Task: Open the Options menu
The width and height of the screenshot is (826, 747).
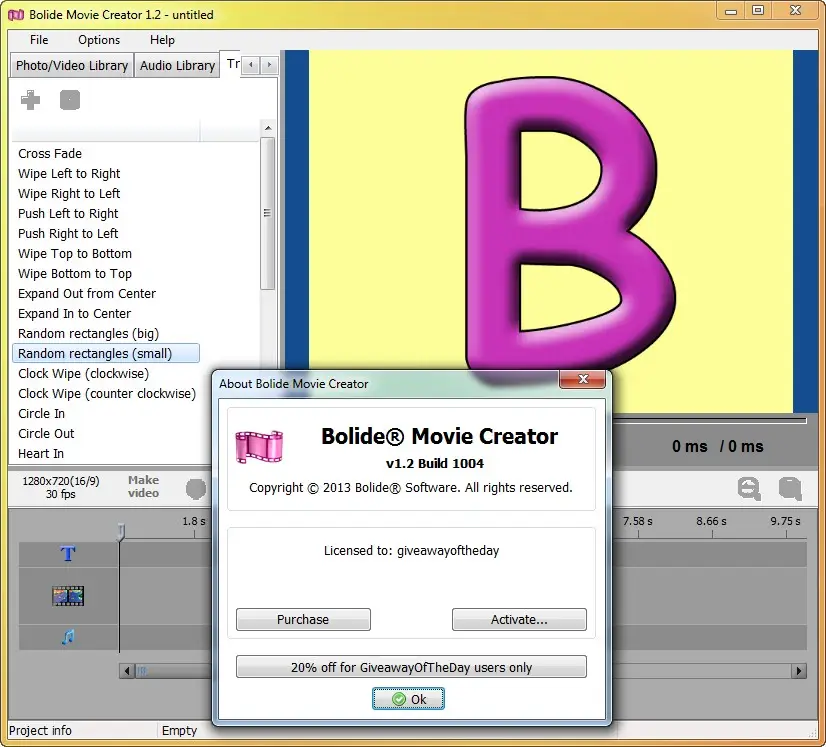Action: click(x=99, y=40)
